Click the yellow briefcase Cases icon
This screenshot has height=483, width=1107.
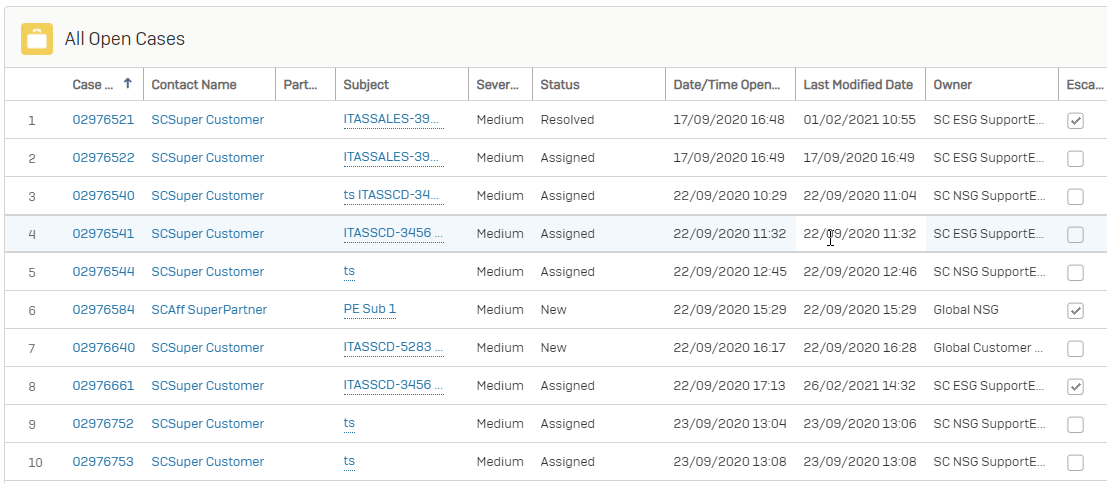[x=37, y=39]
